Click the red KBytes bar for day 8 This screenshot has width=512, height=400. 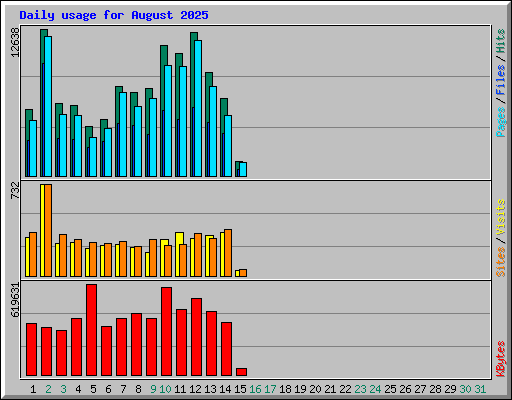(x=136, y=344)
